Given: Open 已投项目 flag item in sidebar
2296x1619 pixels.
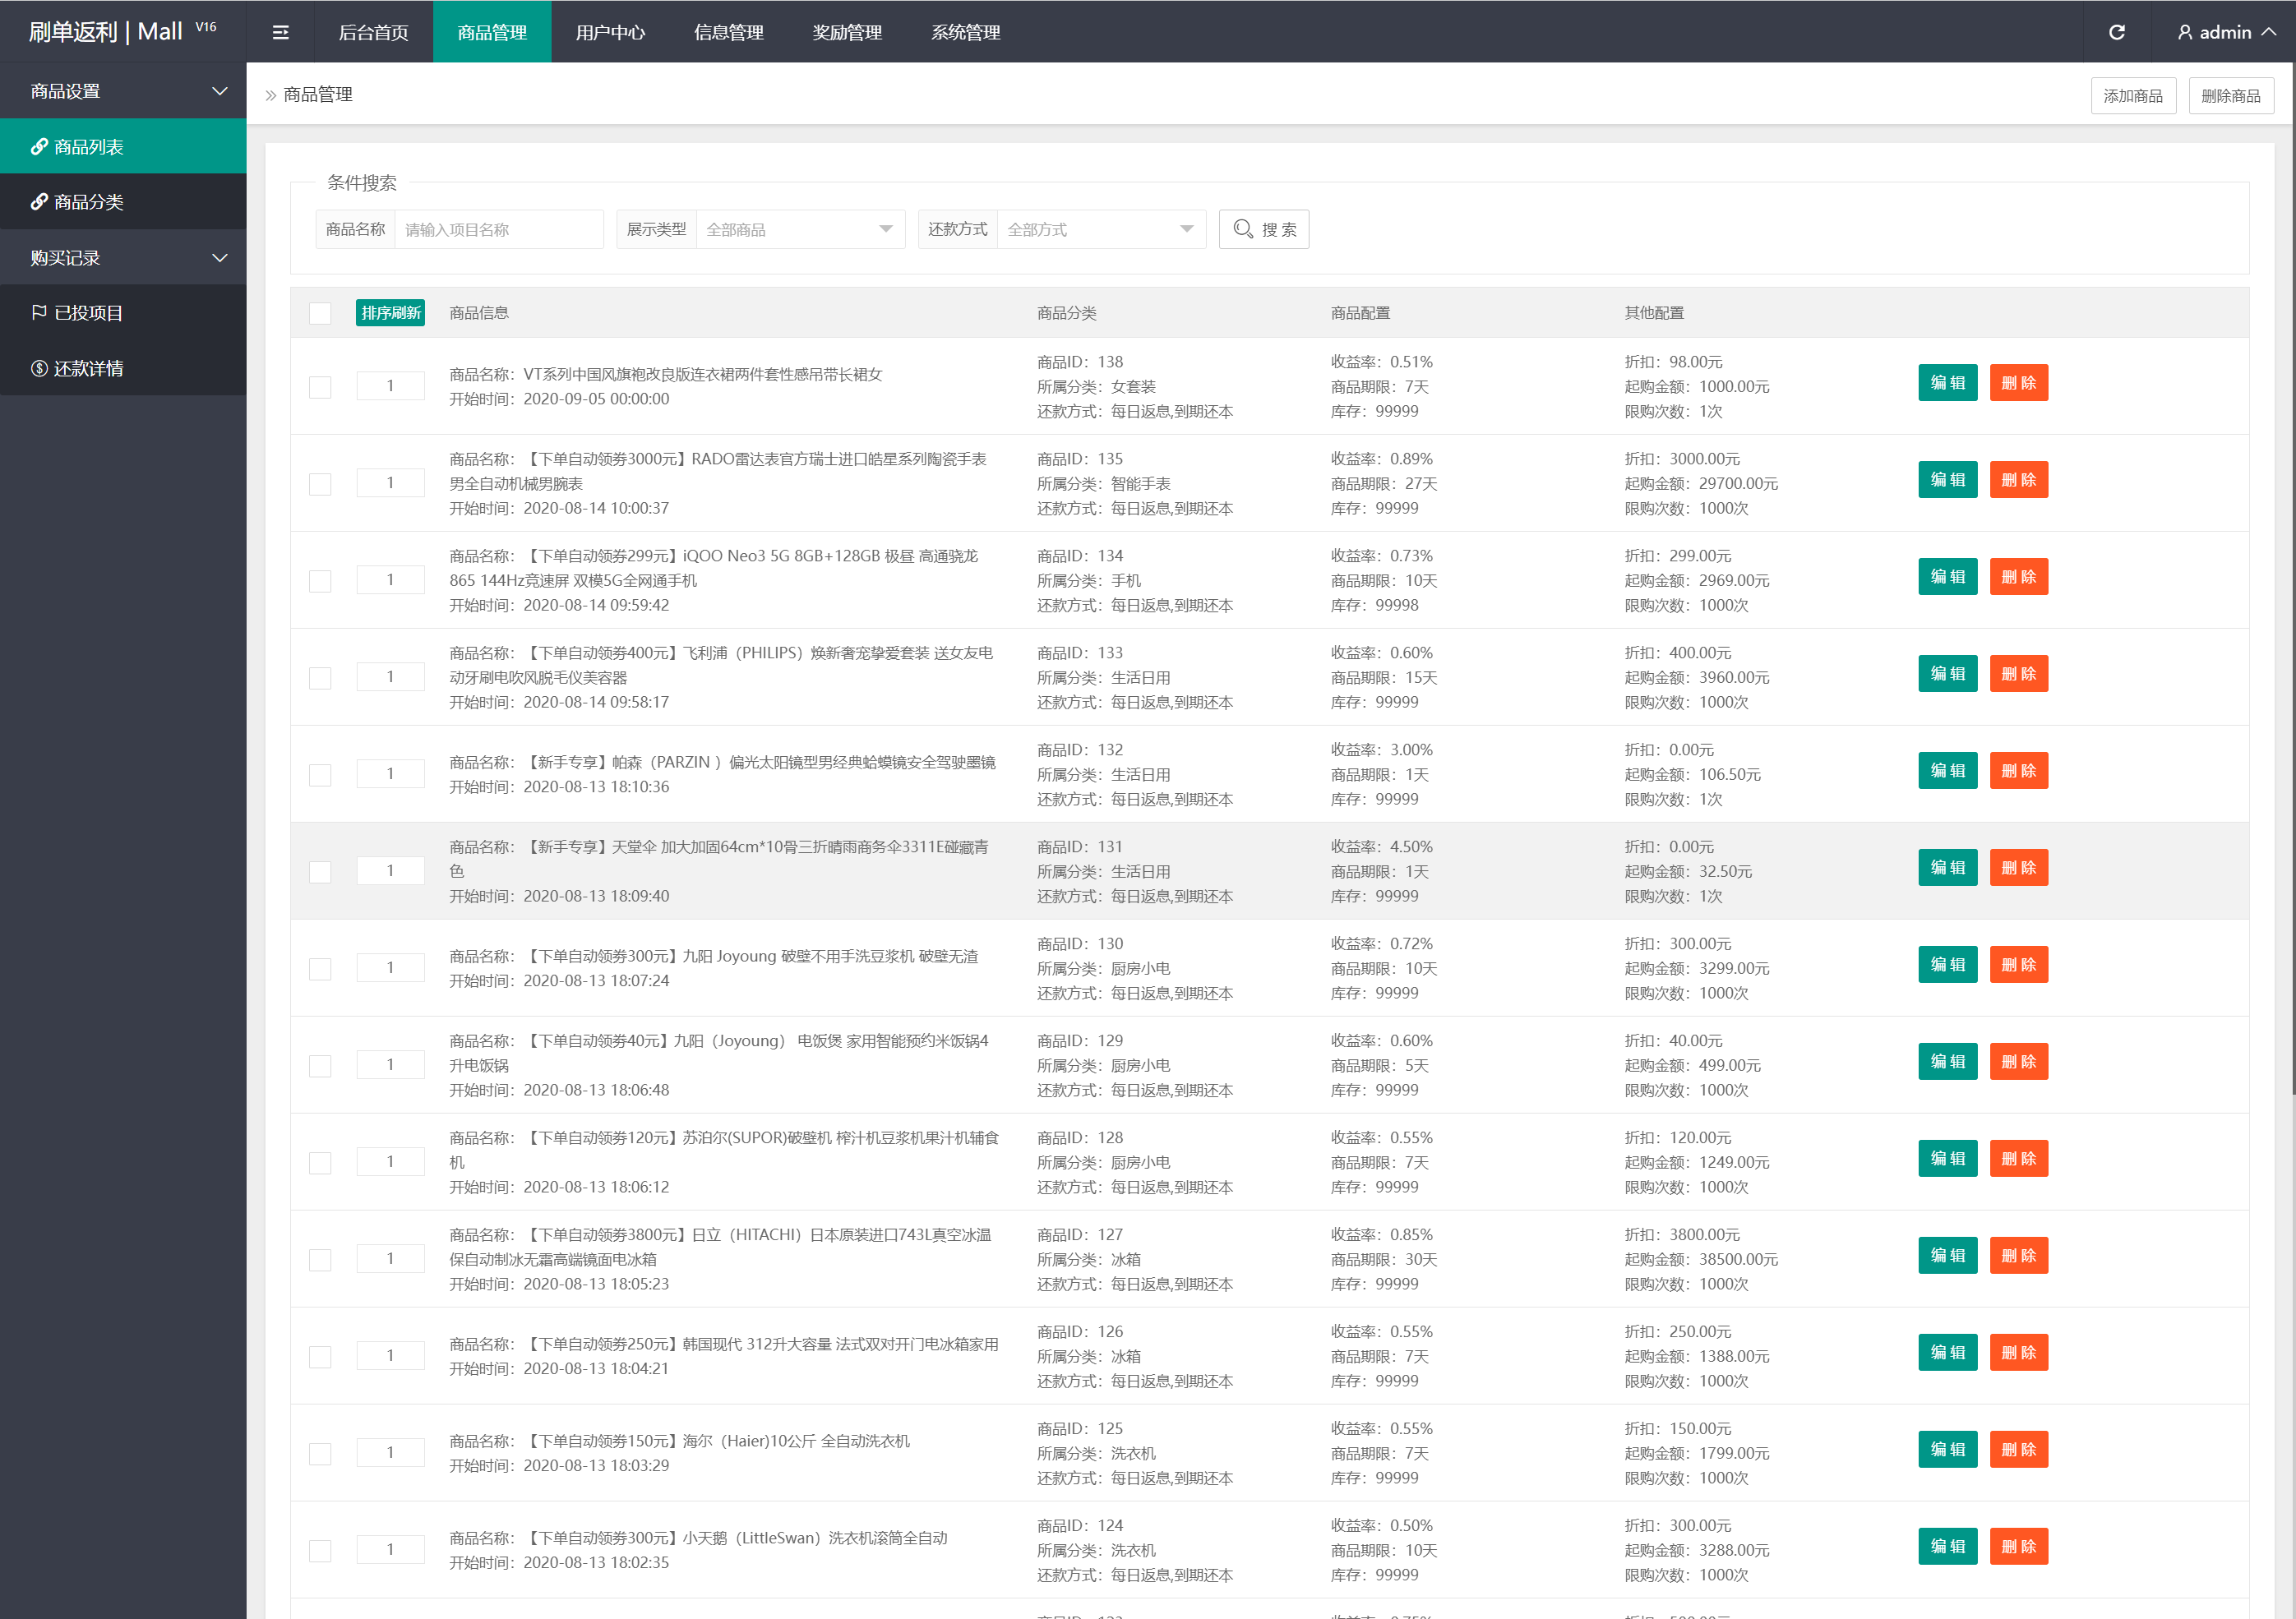Looking at the screenshot, I should tap(123, 313).
